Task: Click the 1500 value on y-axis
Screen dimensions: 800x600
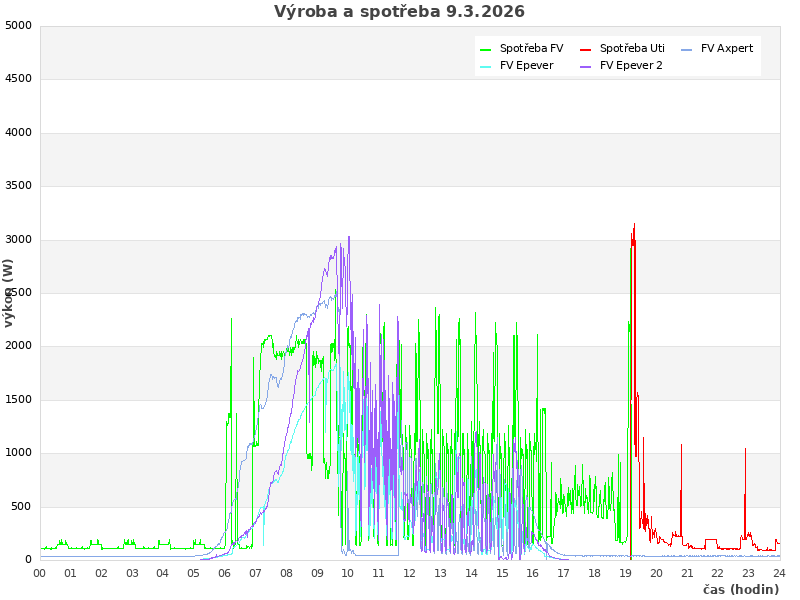Action: (x=18, y=399)
